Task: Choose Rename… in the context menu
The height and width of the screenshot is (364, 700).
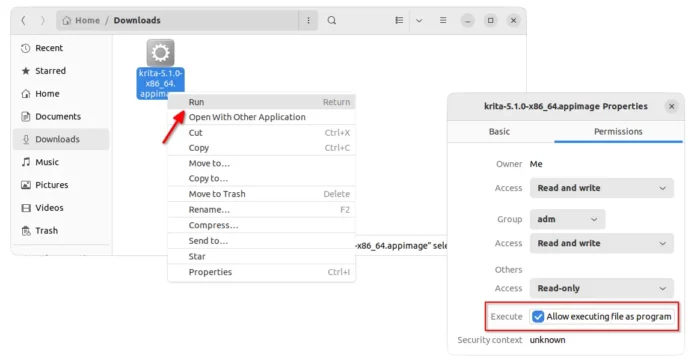Action: tap(262, 209)
